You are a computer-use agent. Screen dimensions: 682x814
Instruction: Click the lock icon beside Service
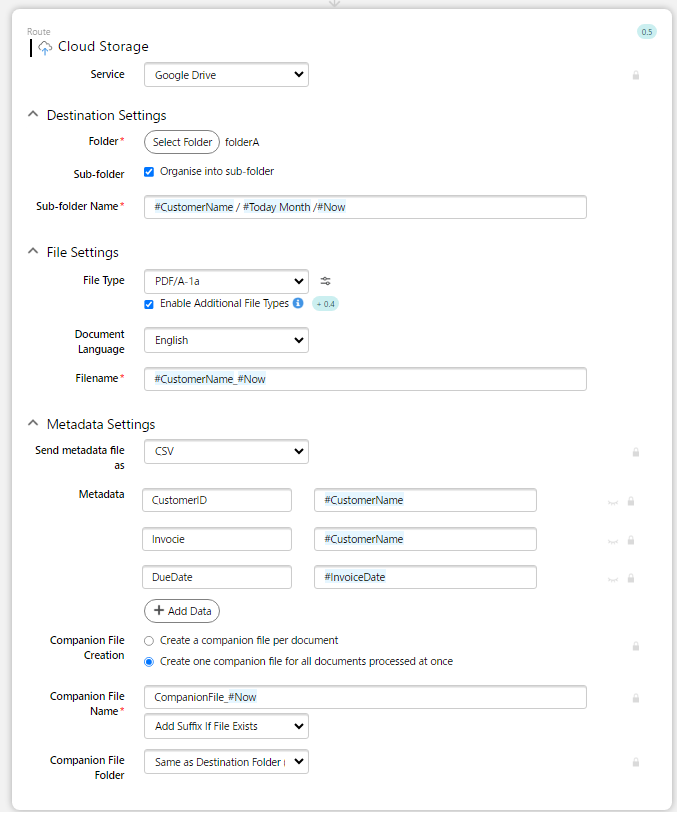coord(635,75)
